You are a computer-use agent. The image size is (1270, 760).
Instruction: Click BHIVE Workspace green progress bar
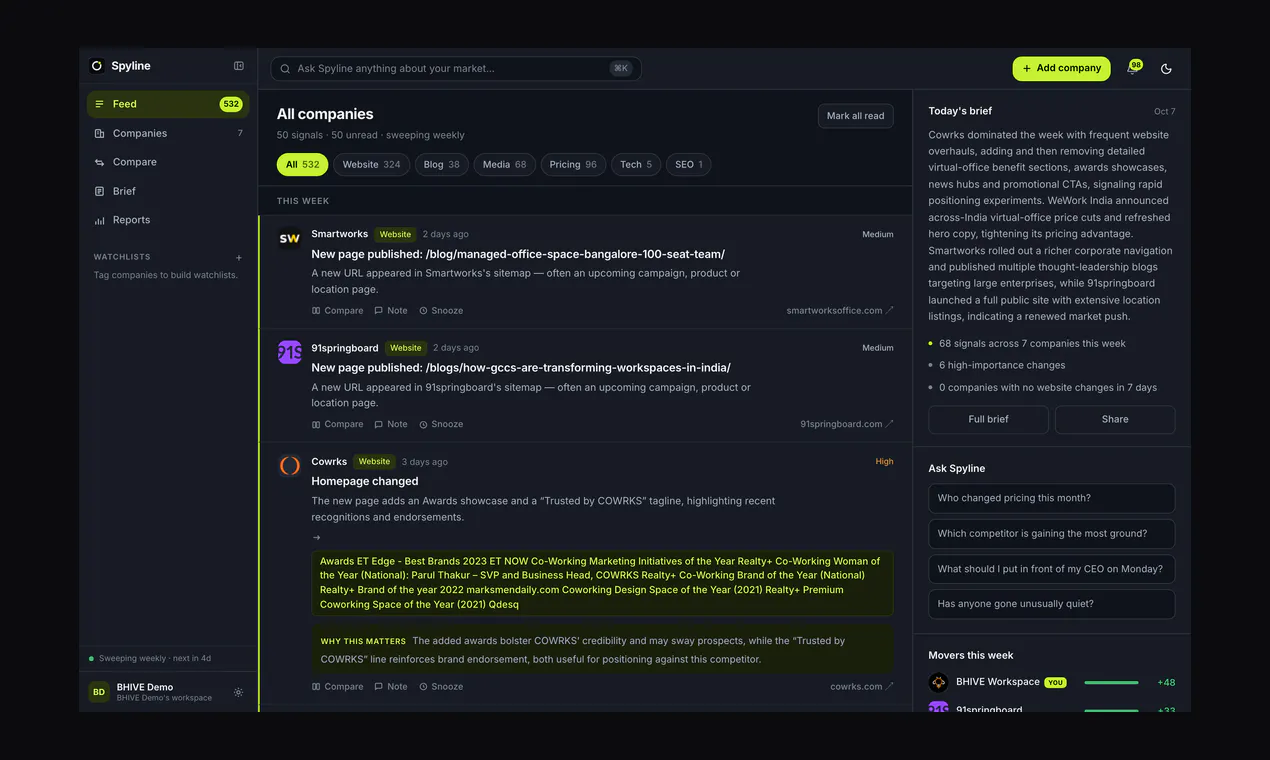(1111, 682)
